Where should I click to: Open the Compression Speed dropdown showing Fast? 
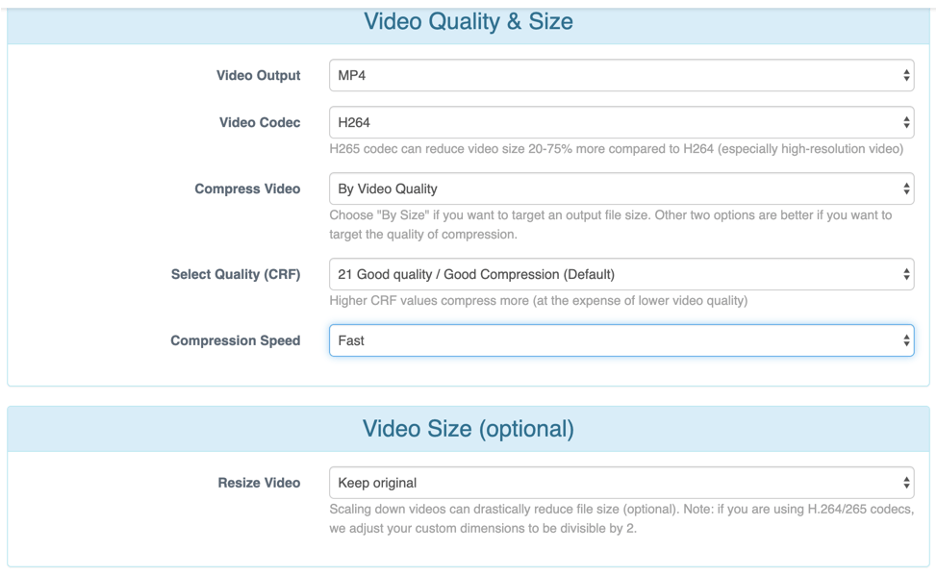tap(620, 340)
